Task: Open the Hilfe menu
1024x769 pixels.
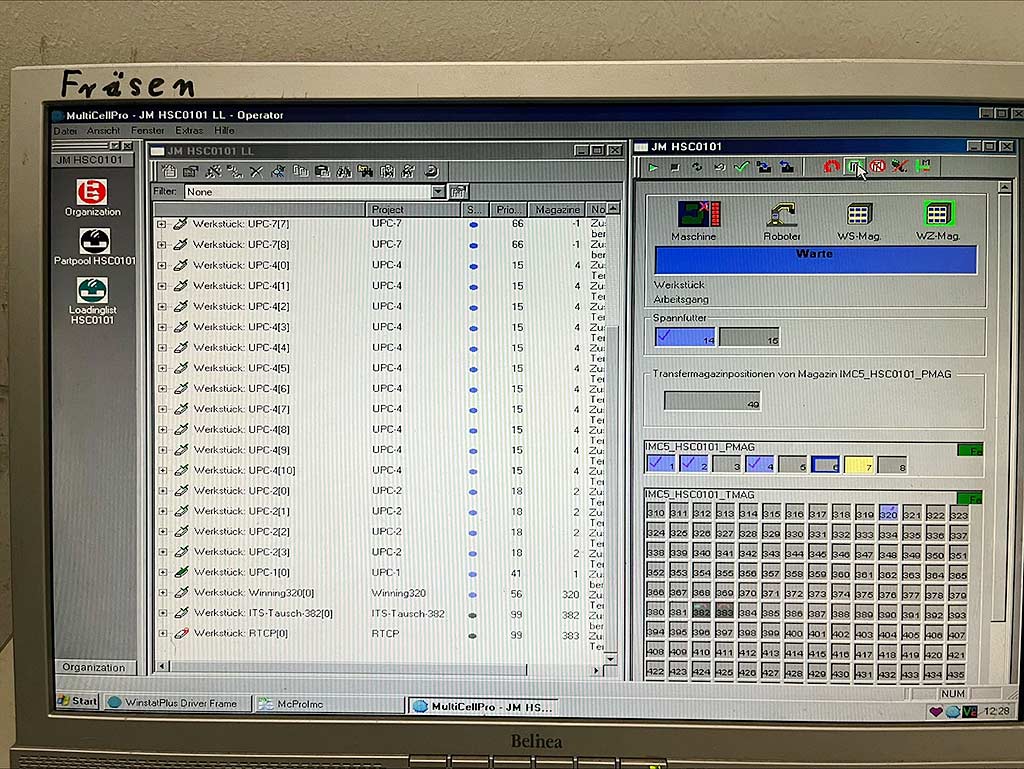Action: 224,131
